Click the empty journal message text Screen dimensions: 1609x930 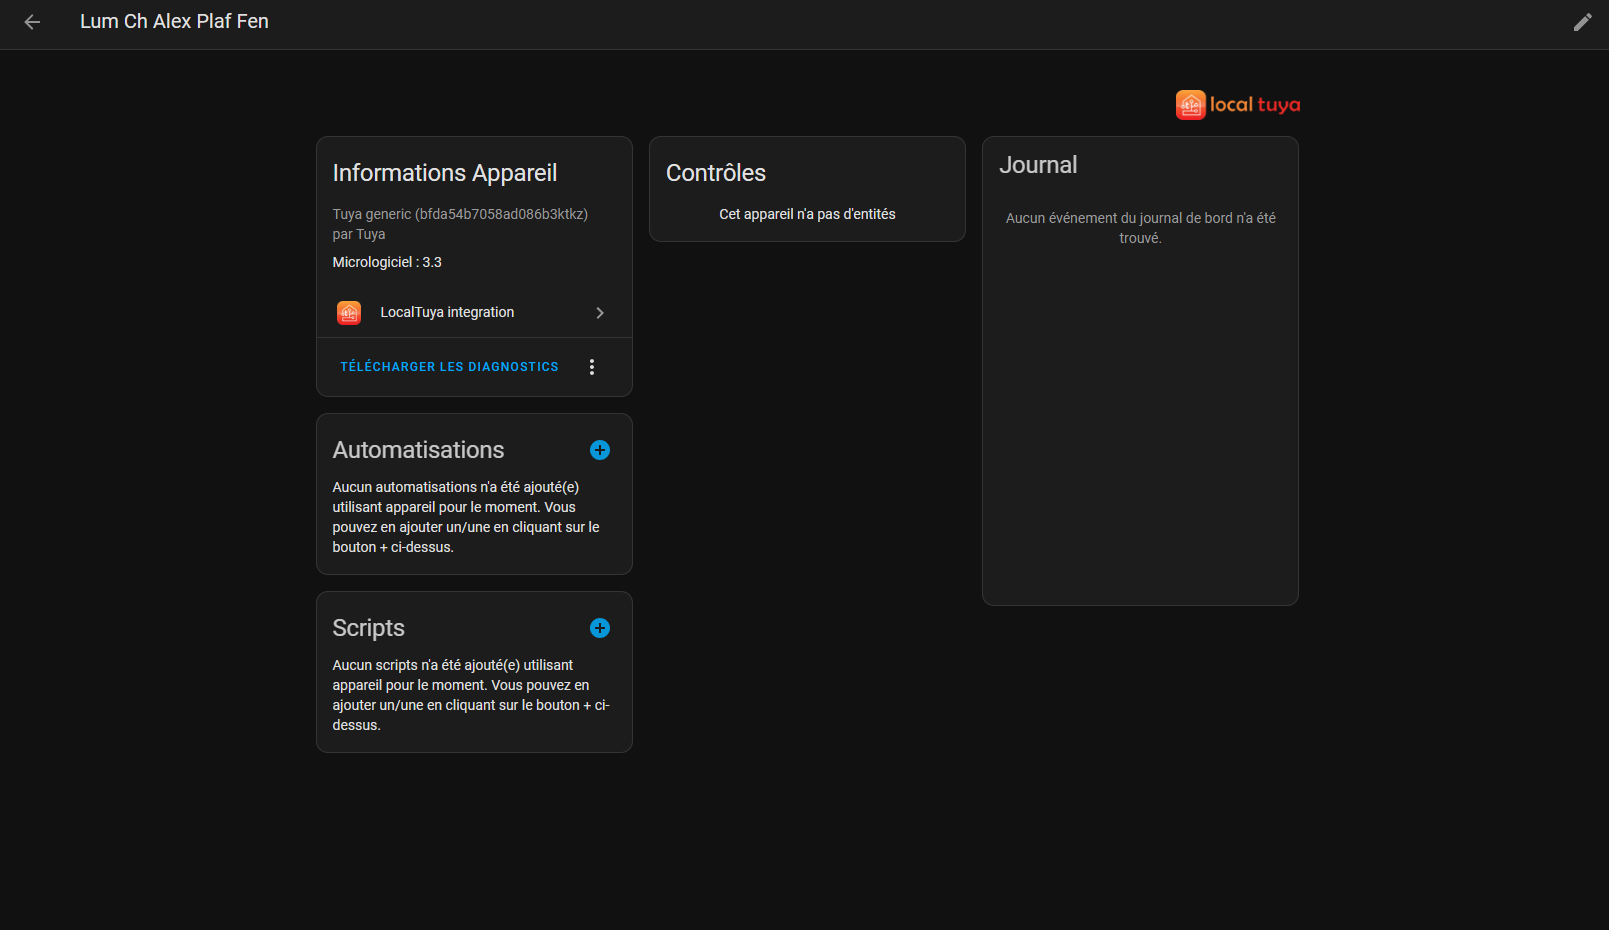coord(1140,228)
